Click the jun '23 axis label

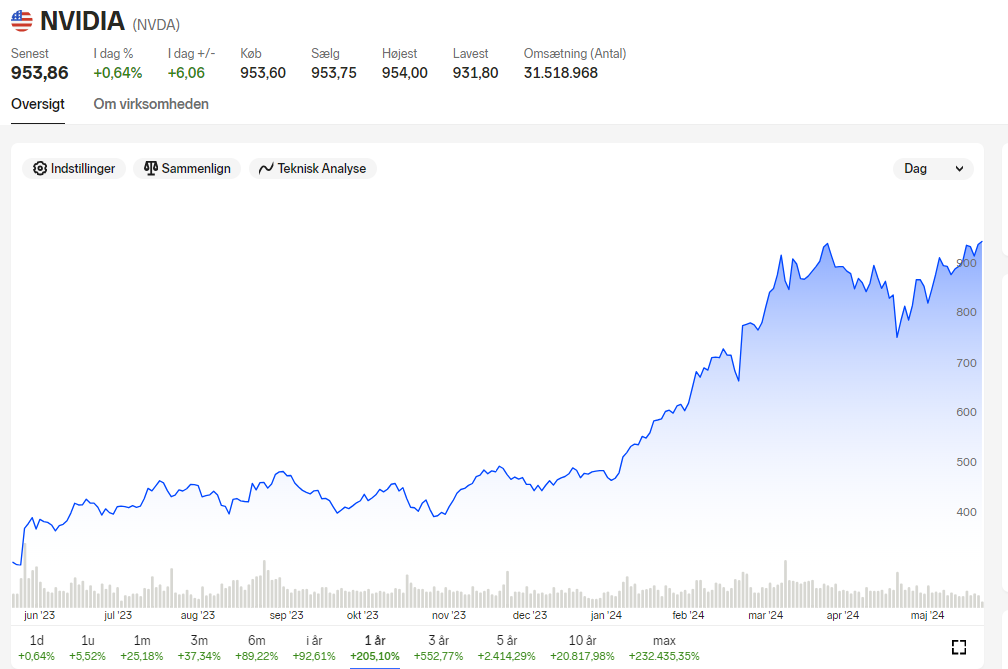tap(39, 615)
